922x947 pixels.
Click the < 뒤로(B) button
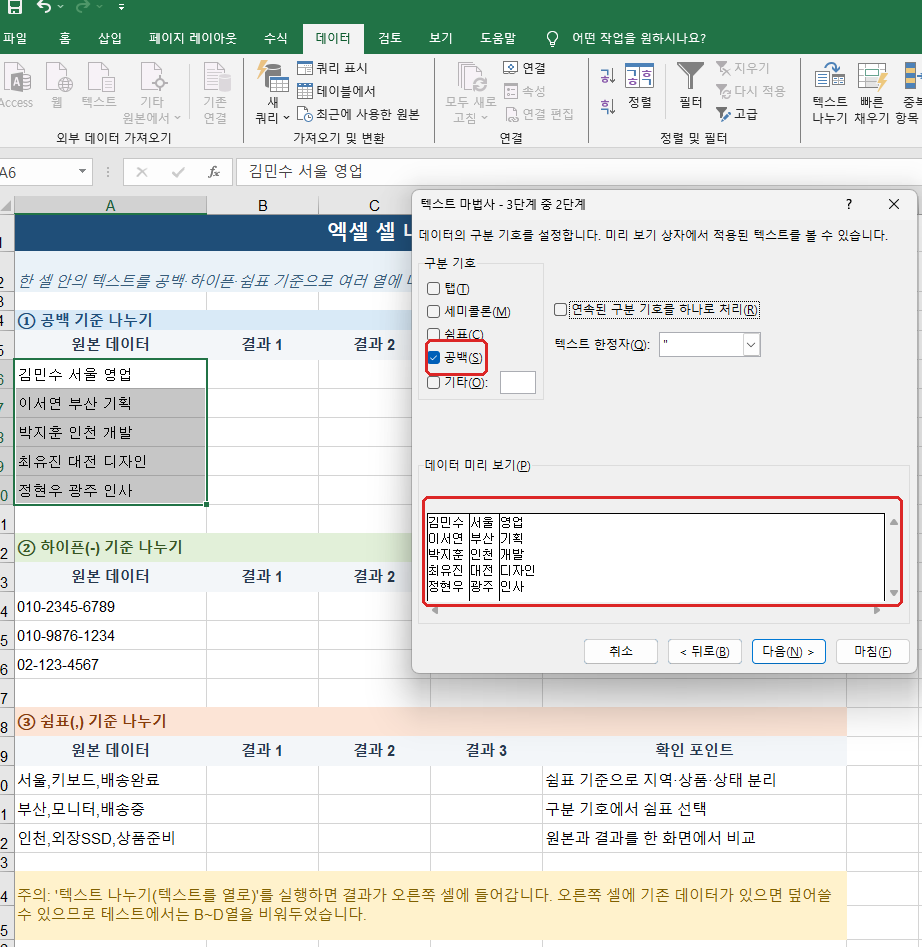tap(705, 651)
